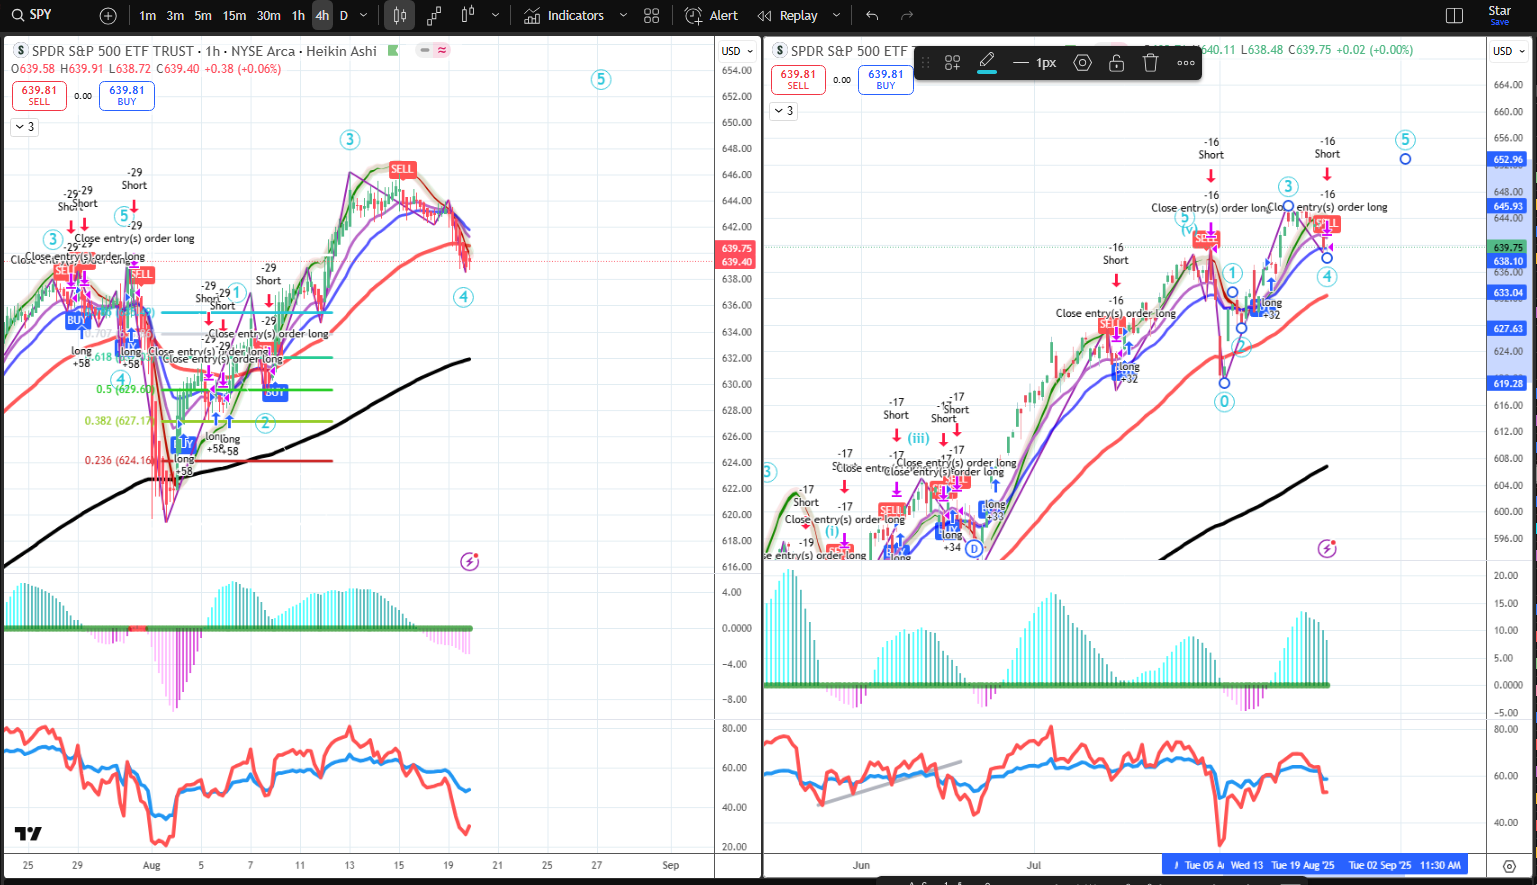Start bar Replay mode

pyautogui.click(x=788, y=16)
